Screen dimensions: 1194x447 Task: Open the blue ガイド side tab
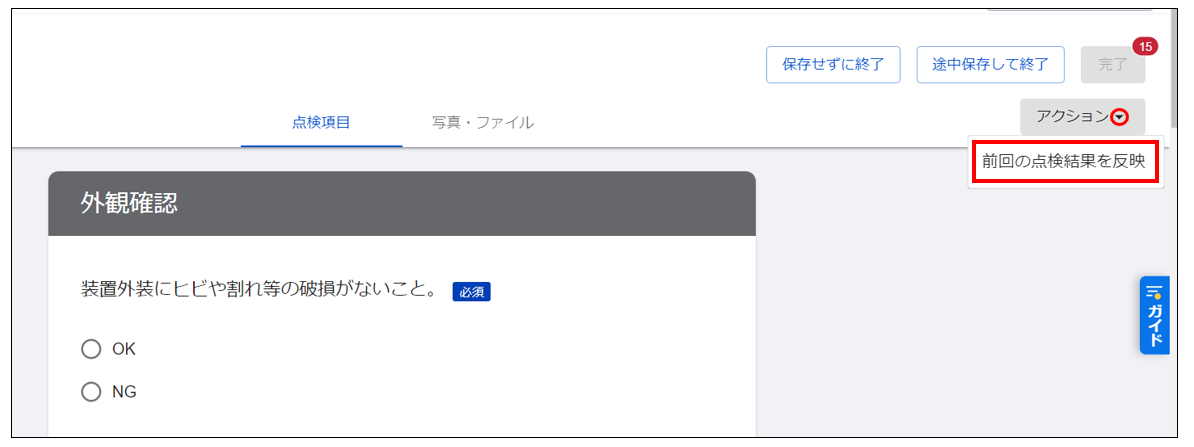click(x=1154, y=315)
